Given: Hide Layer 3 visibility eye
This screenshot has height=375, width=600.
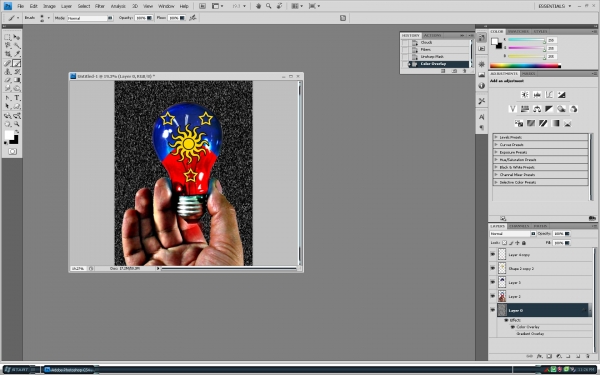Looking at the screenshot, I should 492,282.
